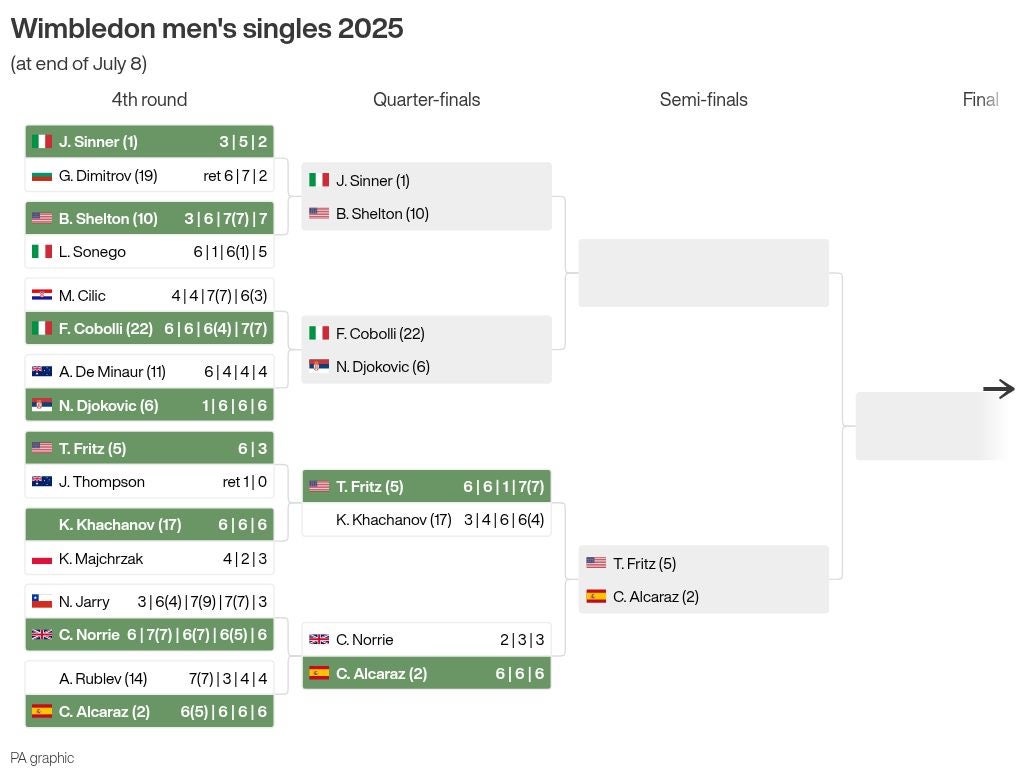Screen dimensions: 1020x778
Task: Click Serbian flag beside N. Djokovic quarter-final entry
Action: tap(319, 366)
